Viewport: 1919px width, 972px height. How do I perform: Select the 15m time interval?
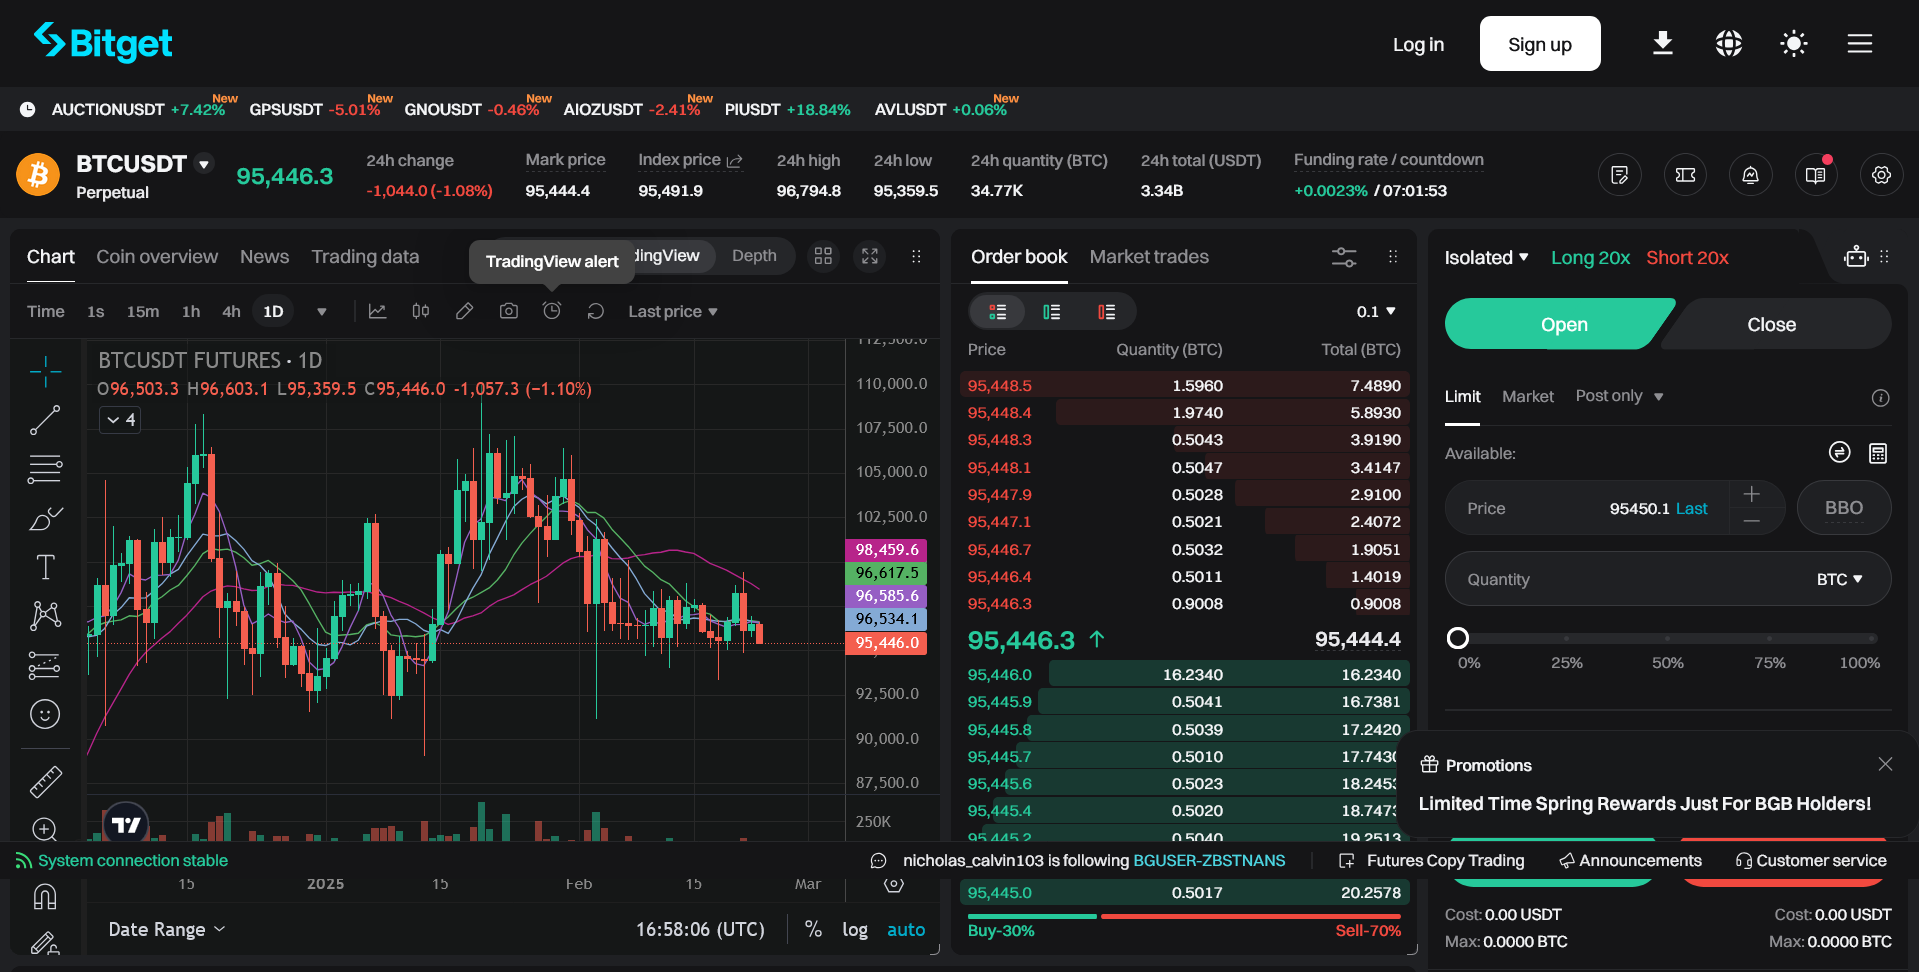[x=143, y=312]
